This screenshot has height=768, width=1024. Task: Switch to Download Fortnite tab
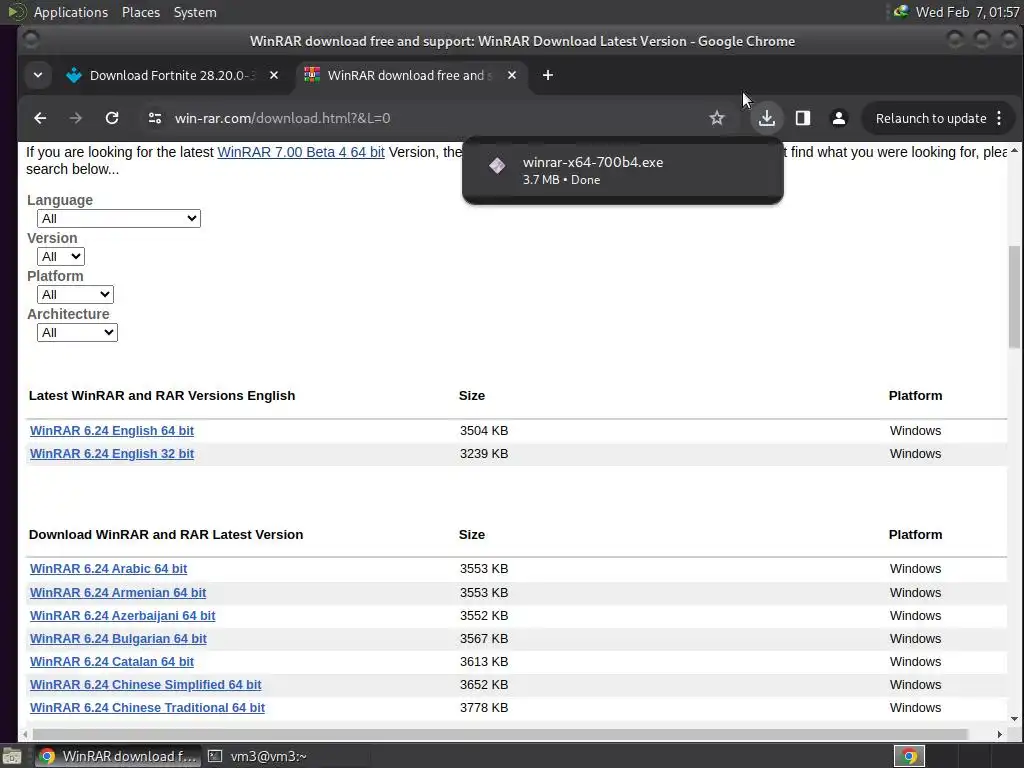[x=173, y=75]
